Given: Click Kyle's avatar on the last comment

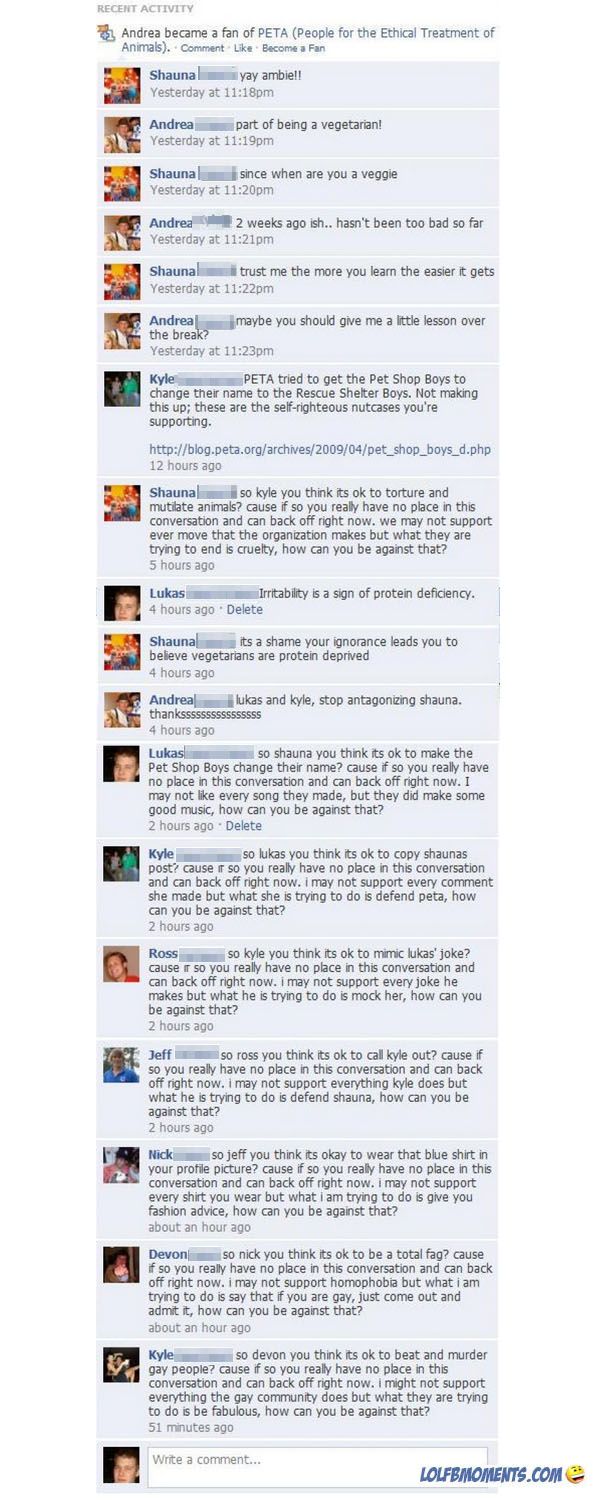Looking at the screenshot, I should pyautogui.click(x=121, y=1366).
